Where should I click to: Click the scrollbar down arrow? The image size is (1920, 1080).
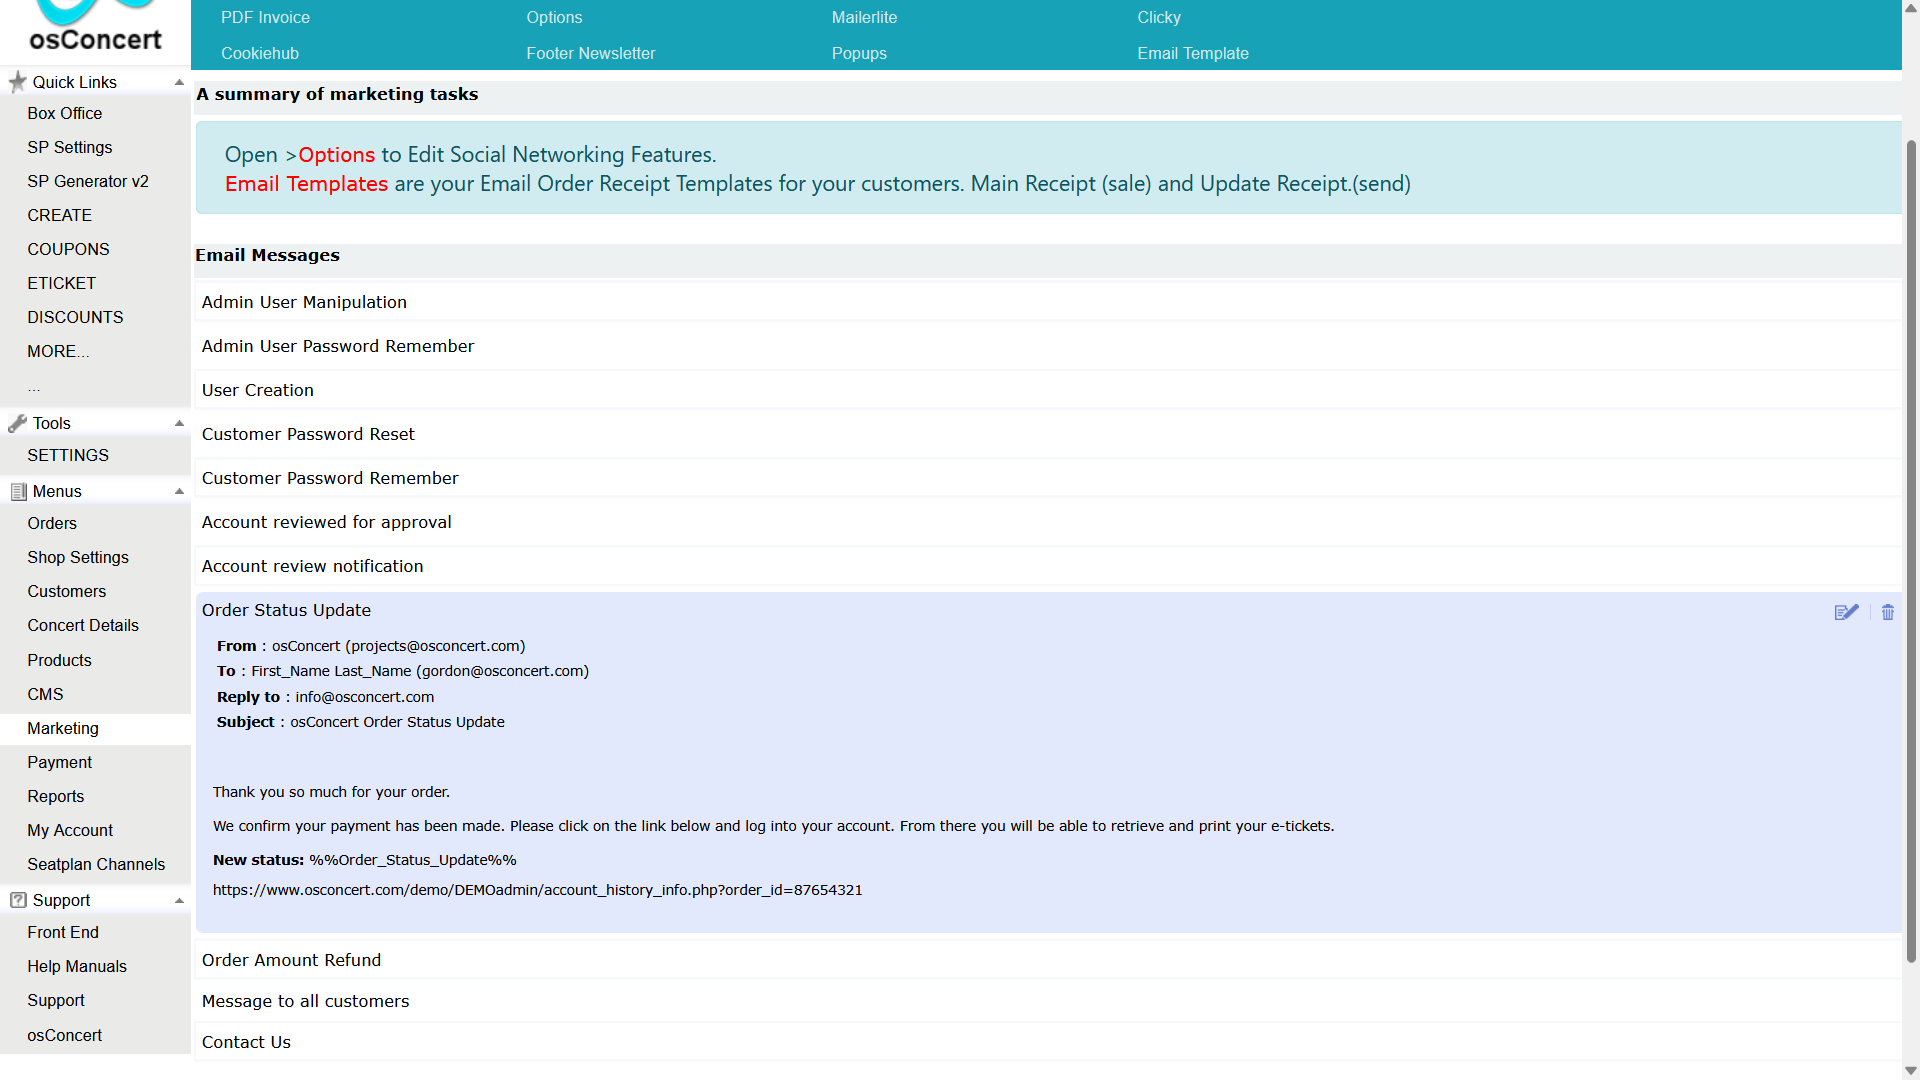1911,1071
